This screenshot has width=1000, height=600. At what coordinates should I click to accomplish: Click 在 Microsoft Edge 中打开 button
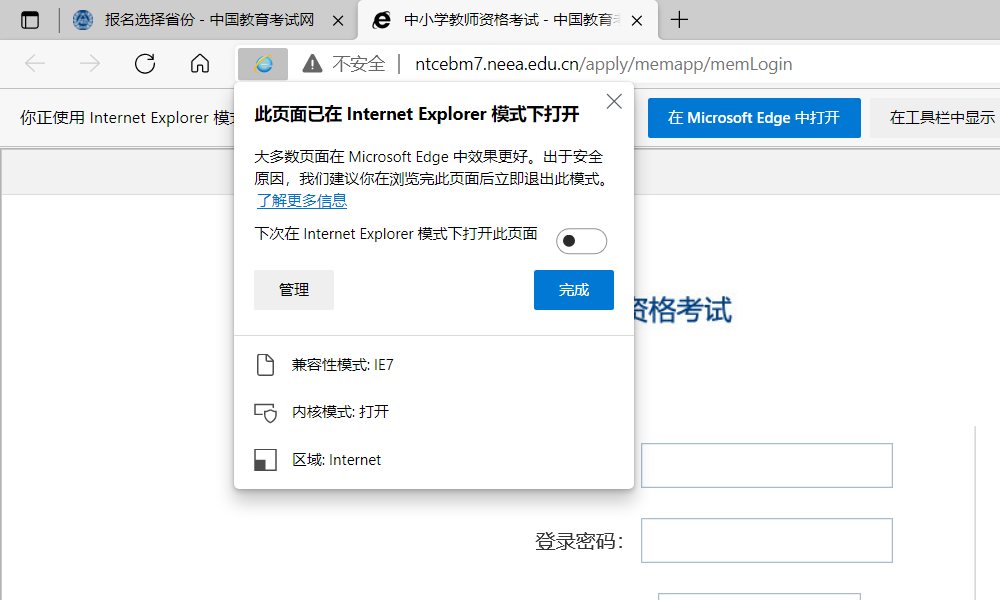(x=753, y=118)
